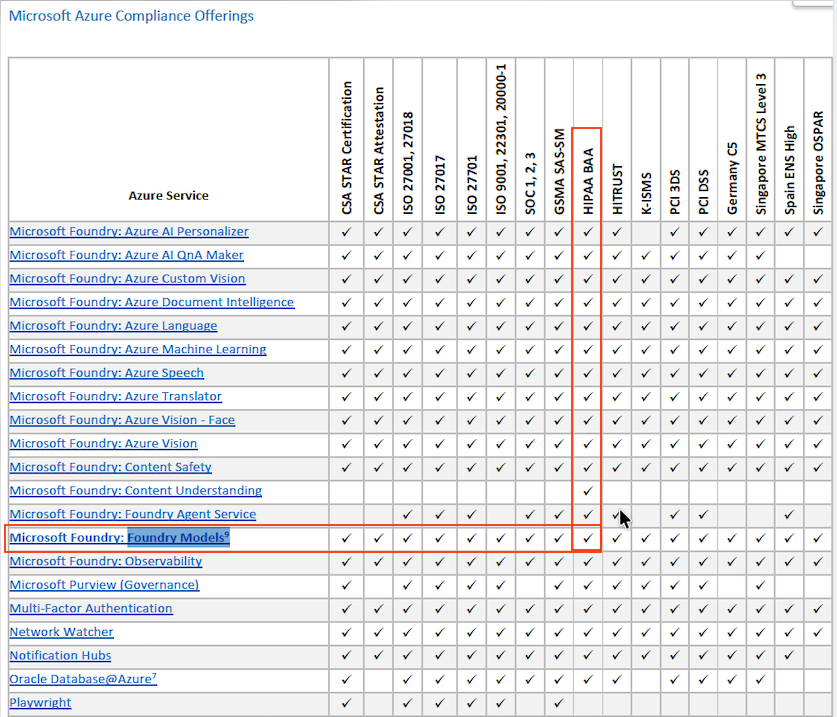Click Singapore OSPAR checkmark in Network Watcher row

818,632
